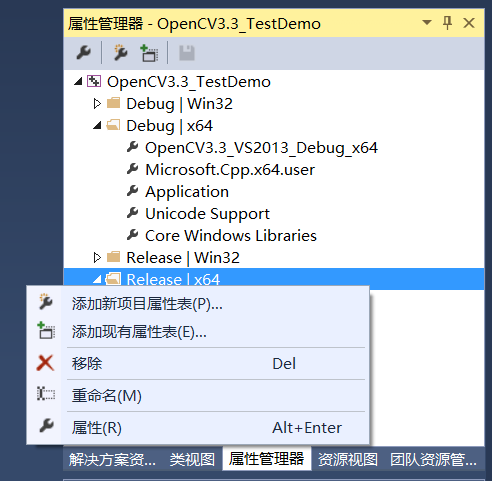Click the disabled save toolbar icon
The width and height of the screenshot is (492, 481).
187,53
